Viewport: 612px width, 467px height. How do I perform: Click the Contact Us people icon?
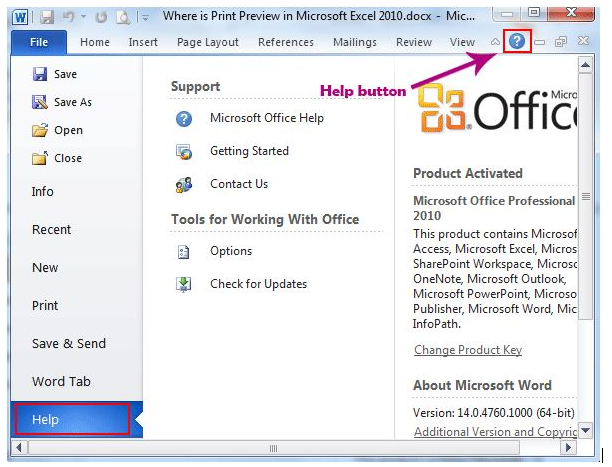click(184, 185)
